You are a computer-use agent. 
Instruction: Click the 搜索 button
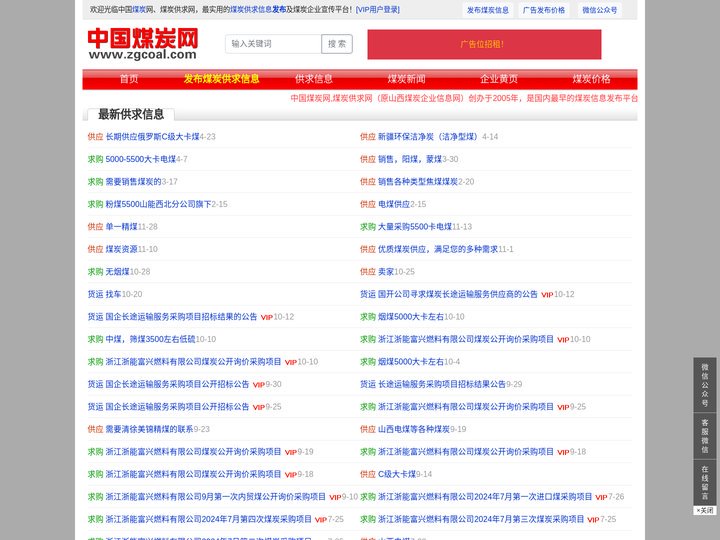[337, 44]
